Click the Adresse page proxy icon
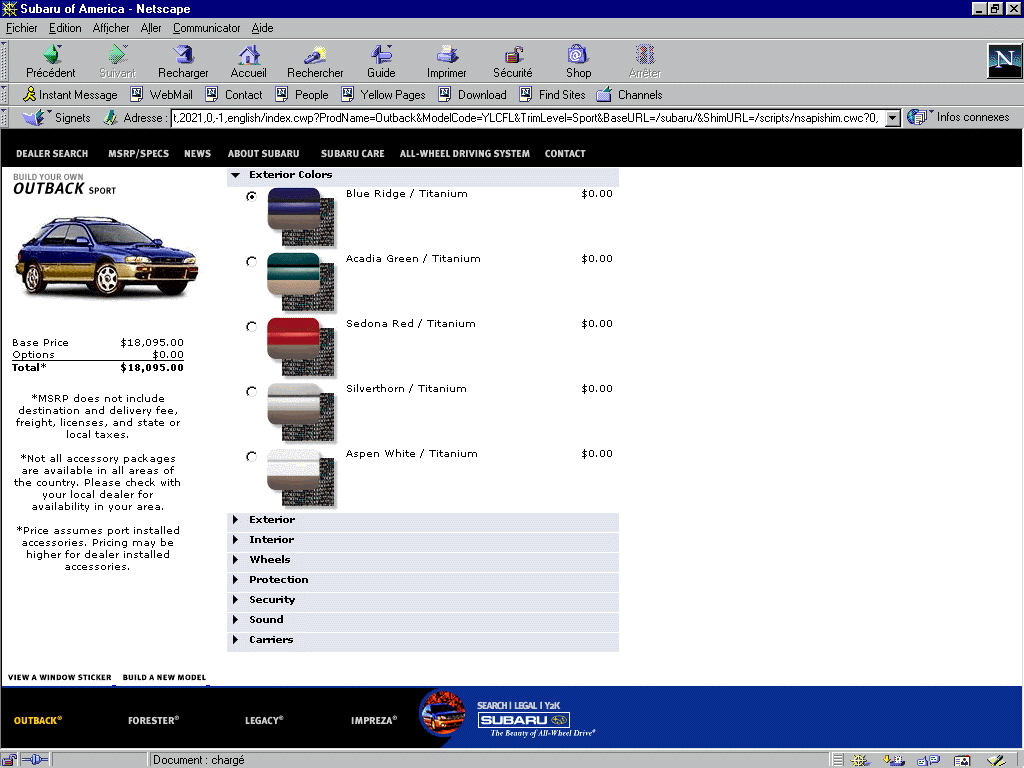Viewport: 1024px width, 768px height. 110,118
